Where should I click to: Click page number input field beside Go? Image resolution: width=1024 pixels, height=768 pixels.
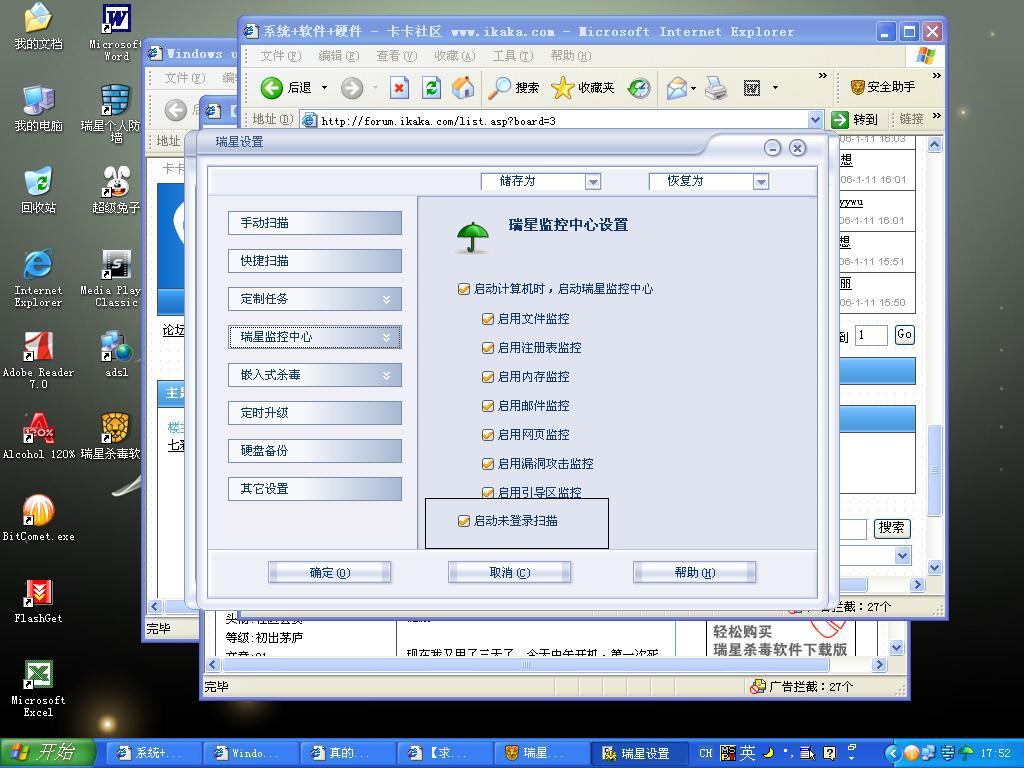(871, 335)
